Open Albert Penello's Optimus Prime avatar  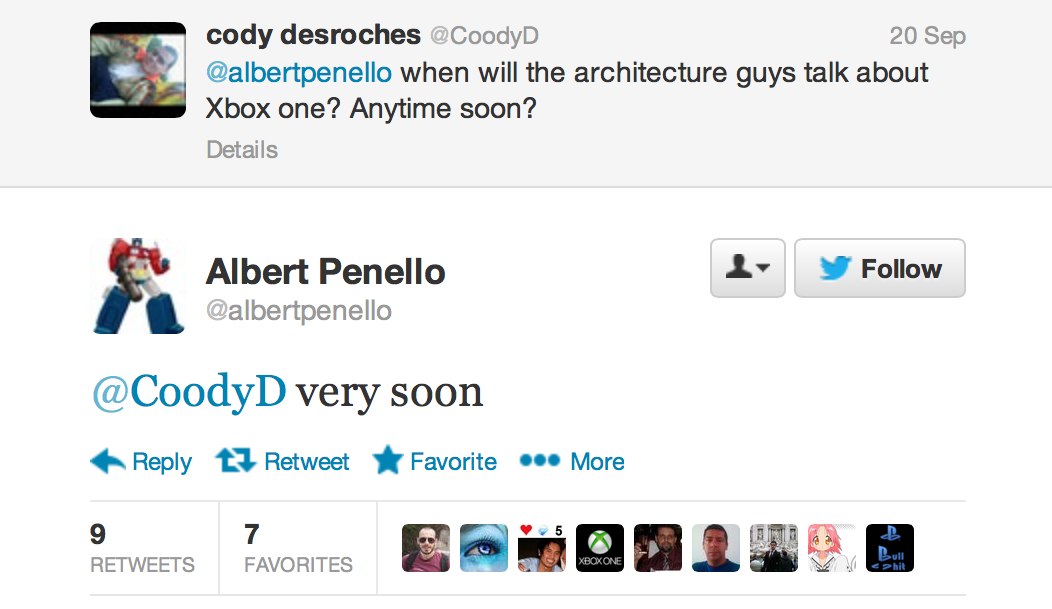click(138, 286)
